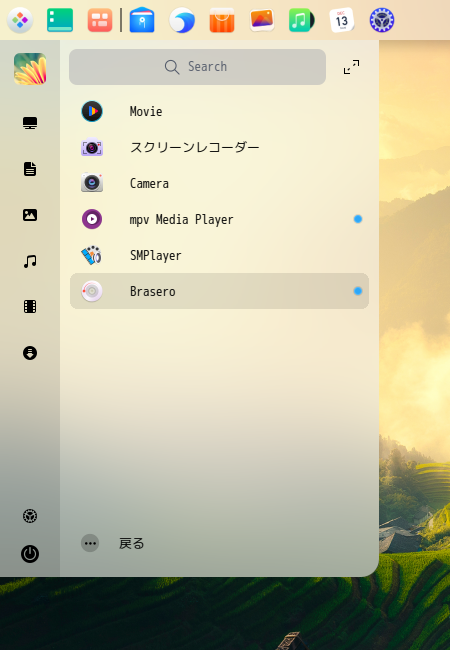Viewport: 450px width, 650px height.
Task: Launch スクリーンレコーダー screen recorder
Action: 219,147
